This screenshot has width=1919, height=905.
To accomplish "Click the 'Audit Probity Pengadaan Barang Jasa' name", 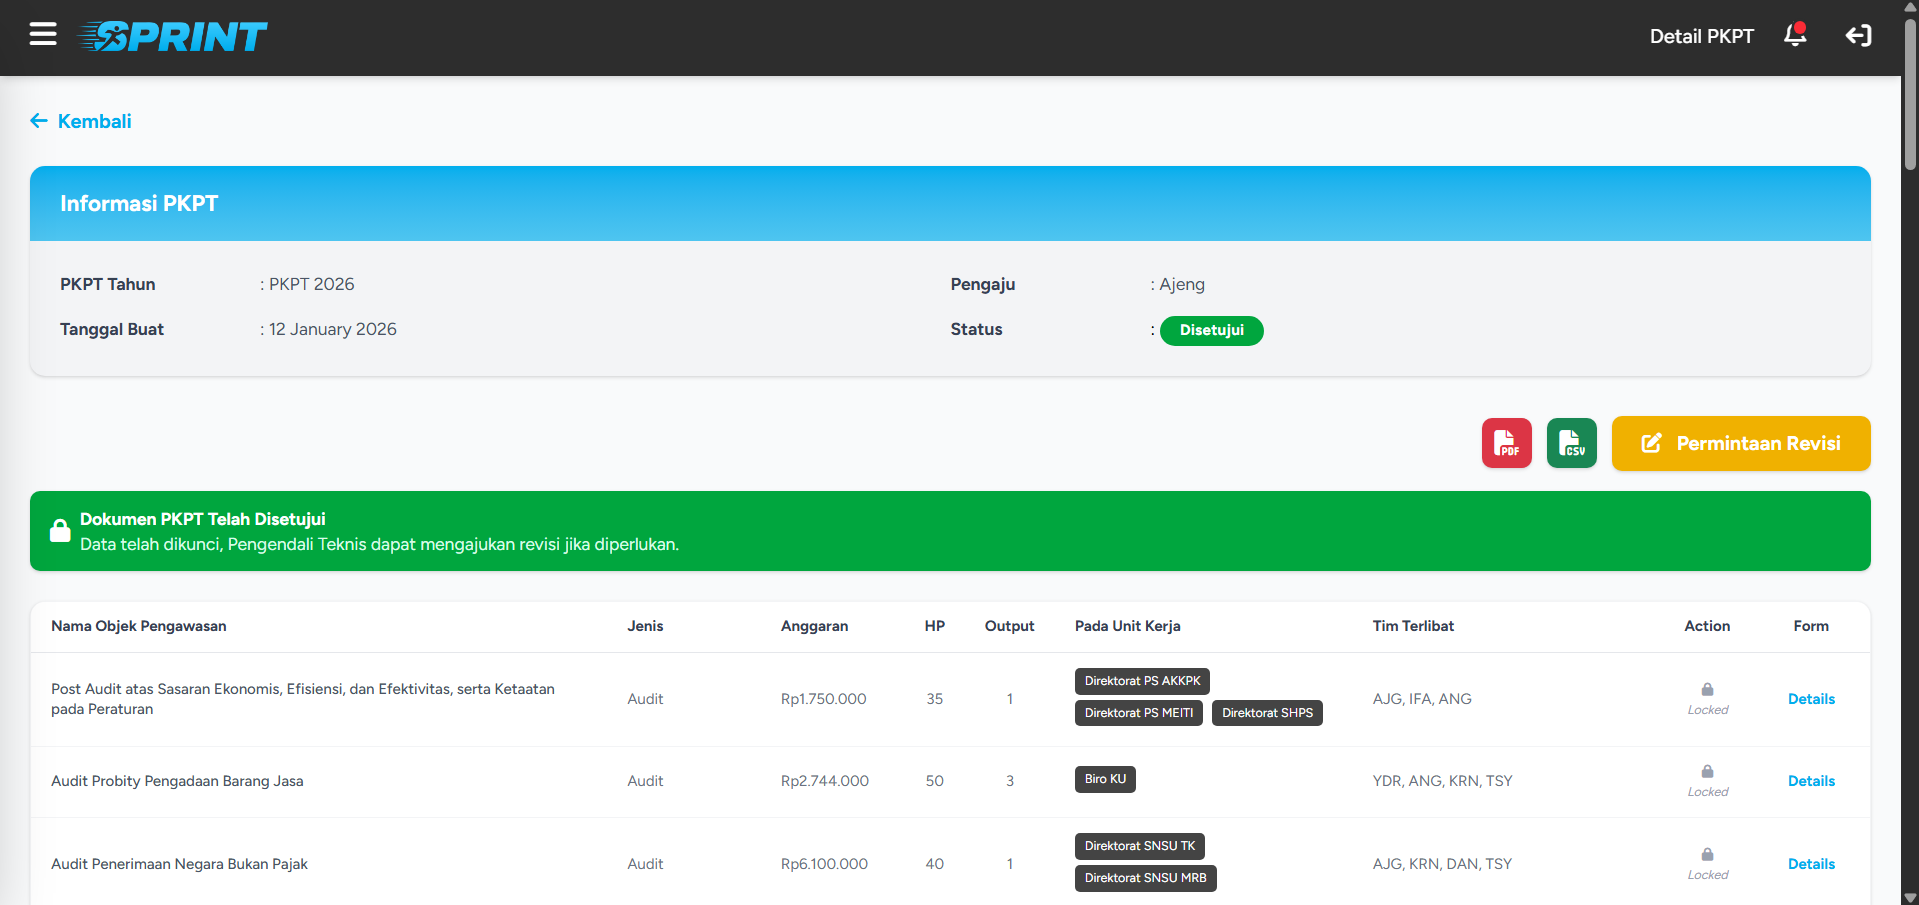I will (x=177, y=781).
